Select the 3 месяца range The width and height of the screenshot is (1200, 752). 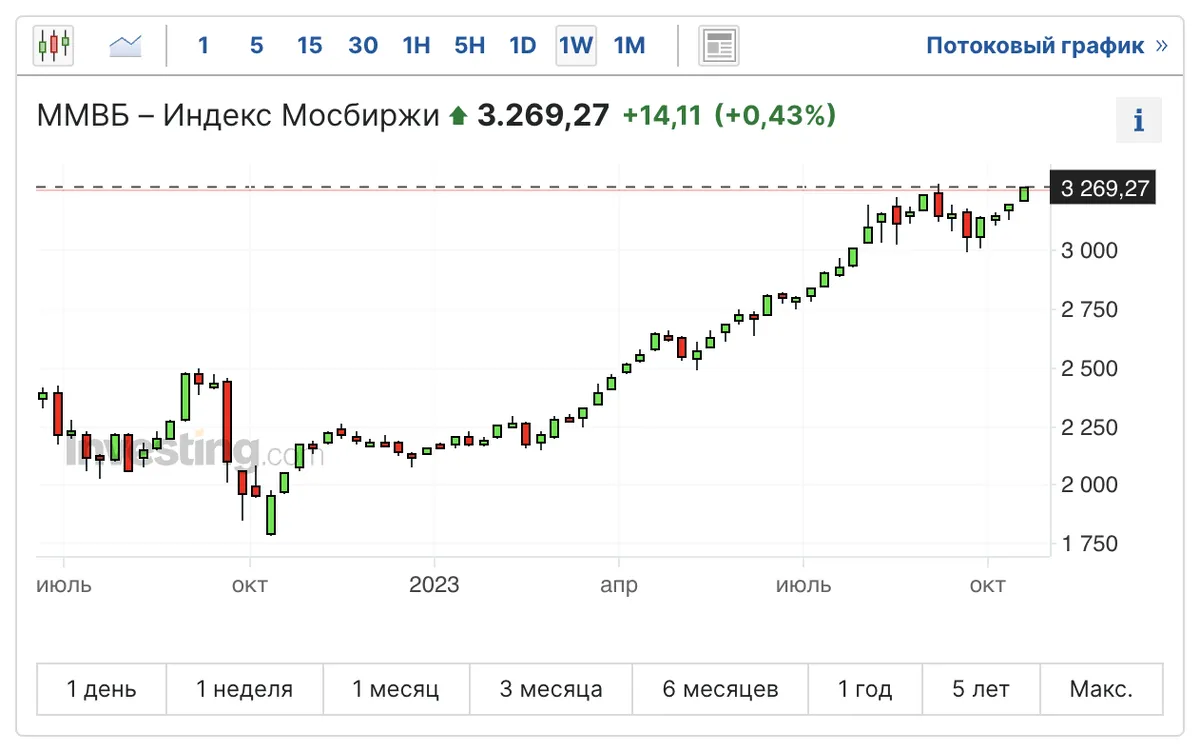[551, 689]
